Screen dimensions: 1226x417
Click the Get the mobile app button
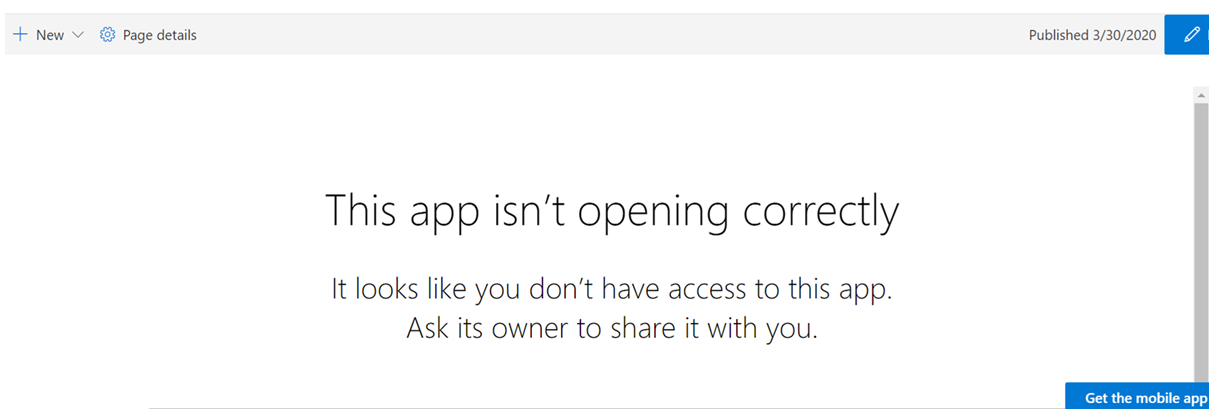[x=1145, y=398]
